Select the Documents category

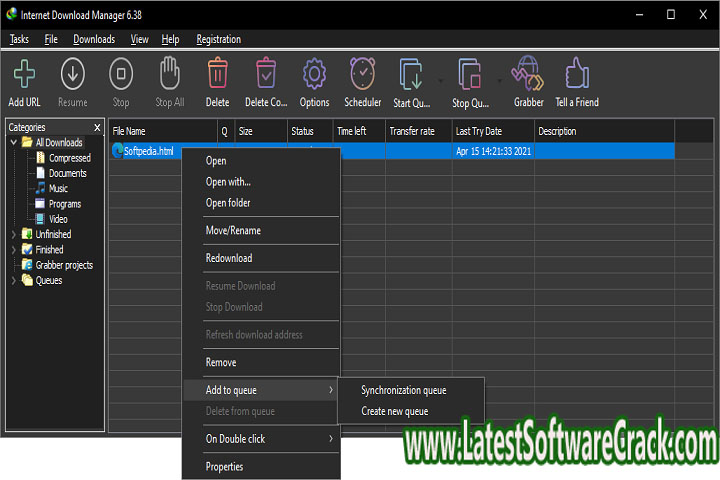point(68,173)
